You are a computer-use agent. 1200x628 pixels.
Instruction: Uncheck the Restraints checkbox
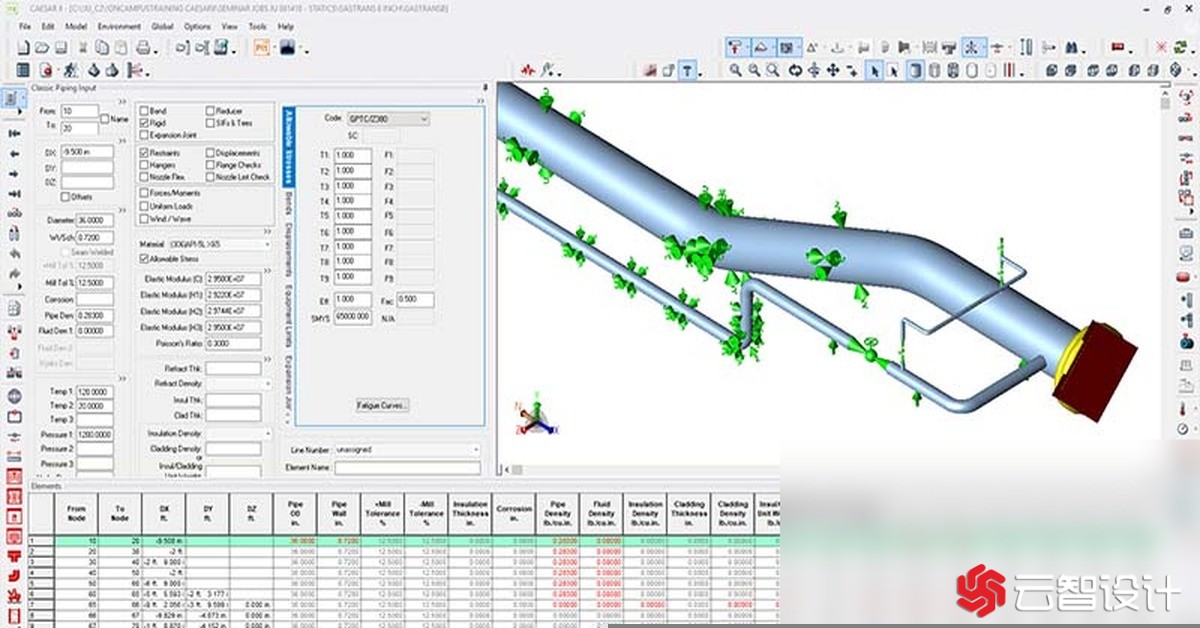(145, 153)
